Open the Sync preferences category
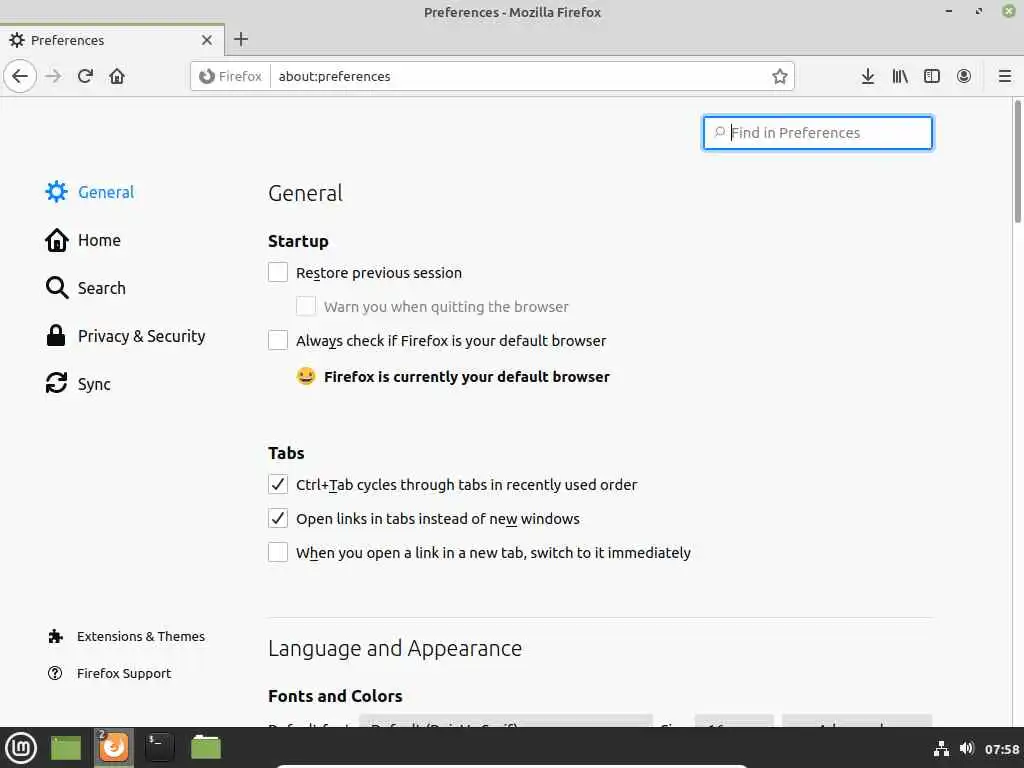 [94, 384]
